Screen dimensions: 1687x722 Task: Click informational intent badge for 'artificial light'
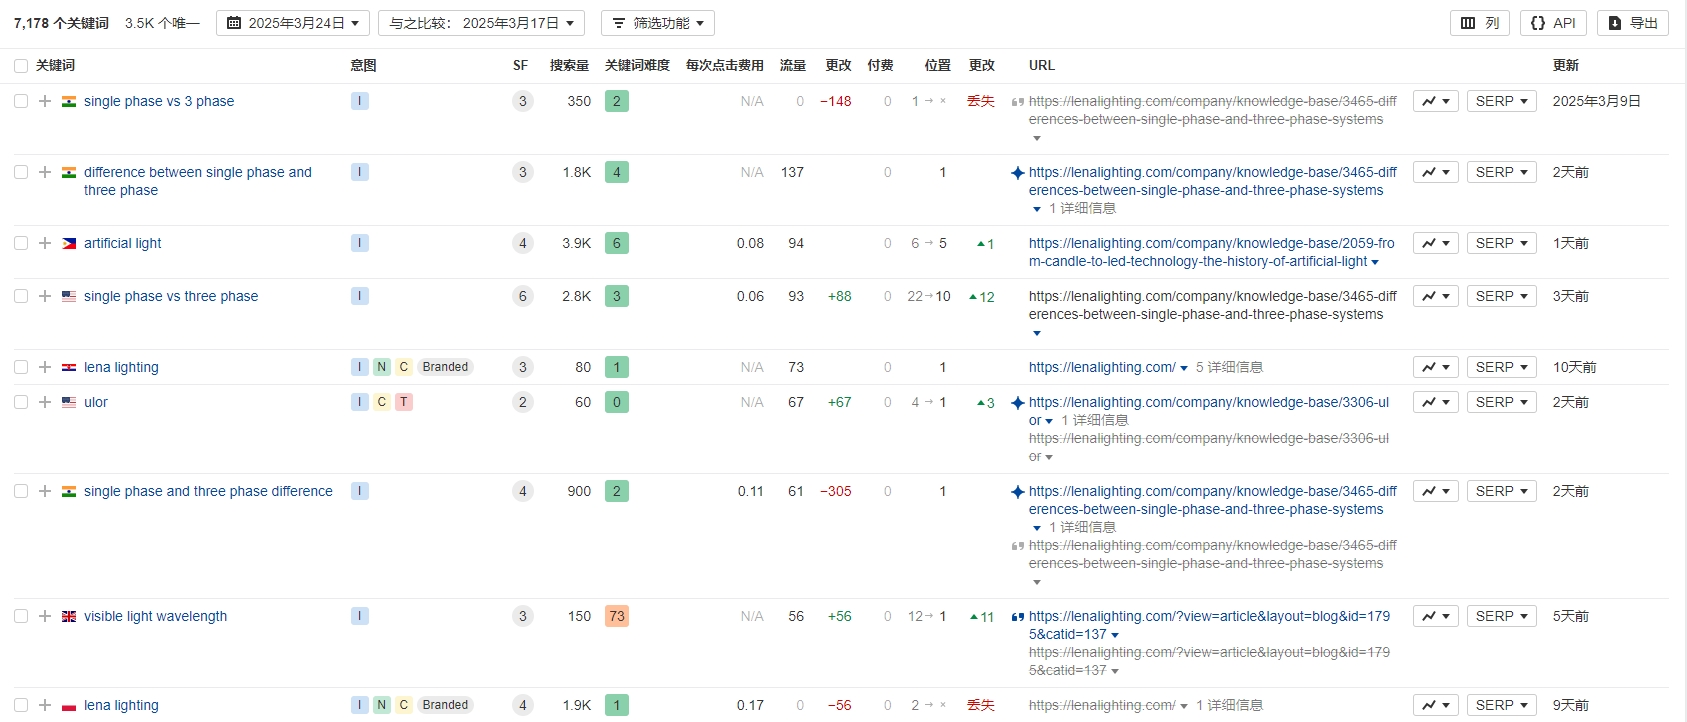360,243
